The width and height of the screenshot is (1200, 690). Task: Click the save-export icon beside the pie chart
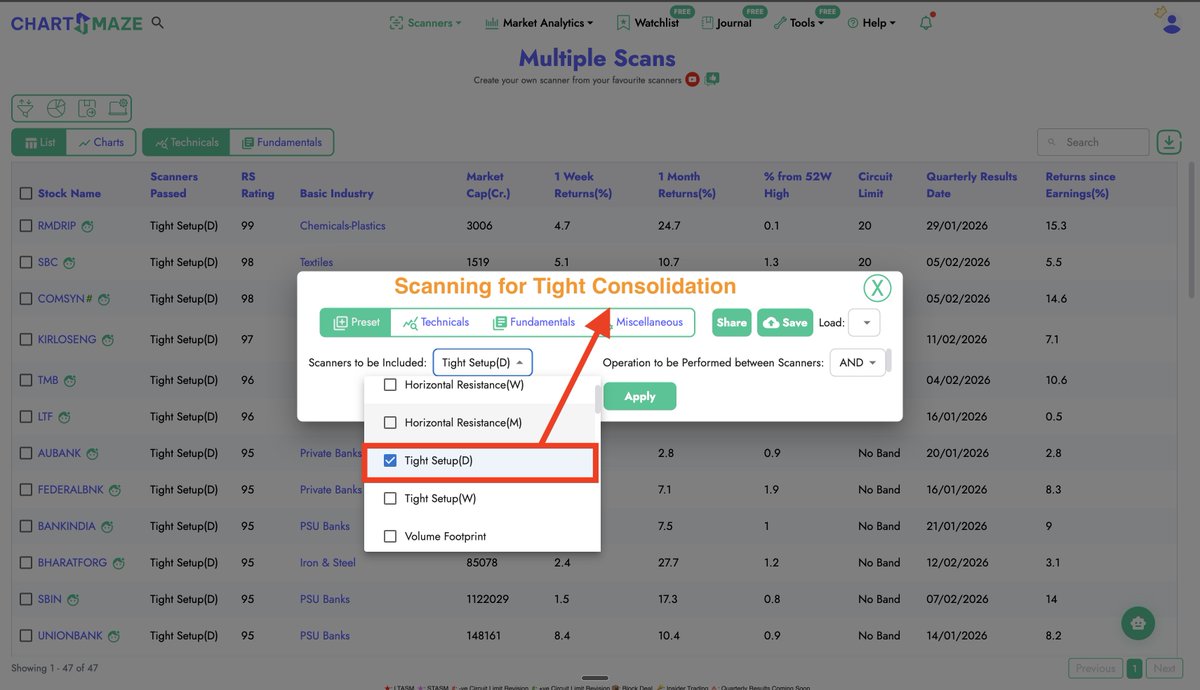(x=87, y=108)
